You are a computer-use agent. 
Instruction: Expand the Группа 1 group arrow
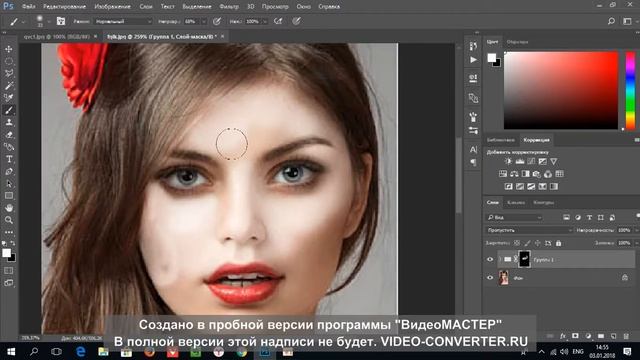click(x=500, y=260)
